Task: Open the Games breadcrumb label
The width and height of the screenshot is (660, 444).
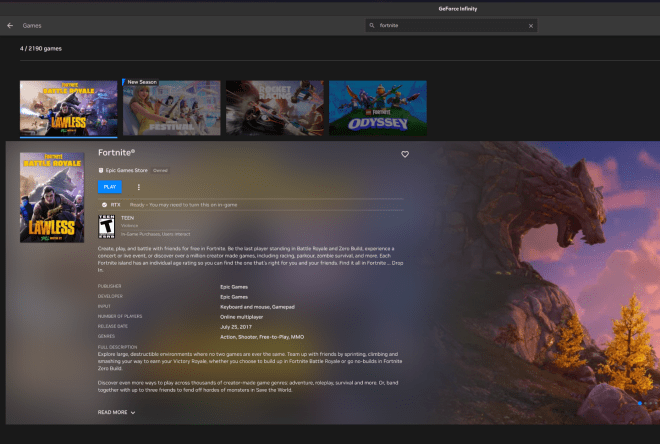Action: pyautogui.click(x=32, y=26)
